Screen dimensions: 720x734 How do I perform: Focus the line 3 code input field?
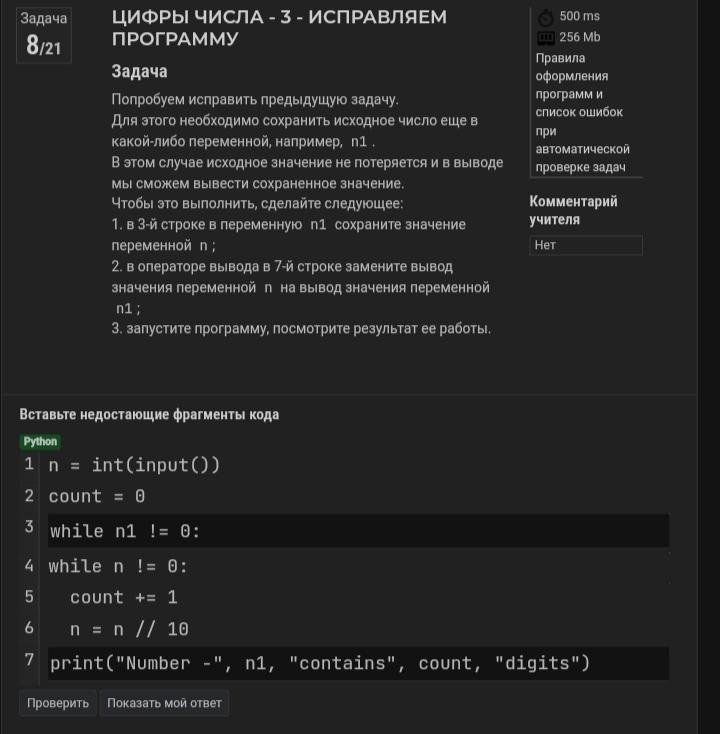coord(358,531)
